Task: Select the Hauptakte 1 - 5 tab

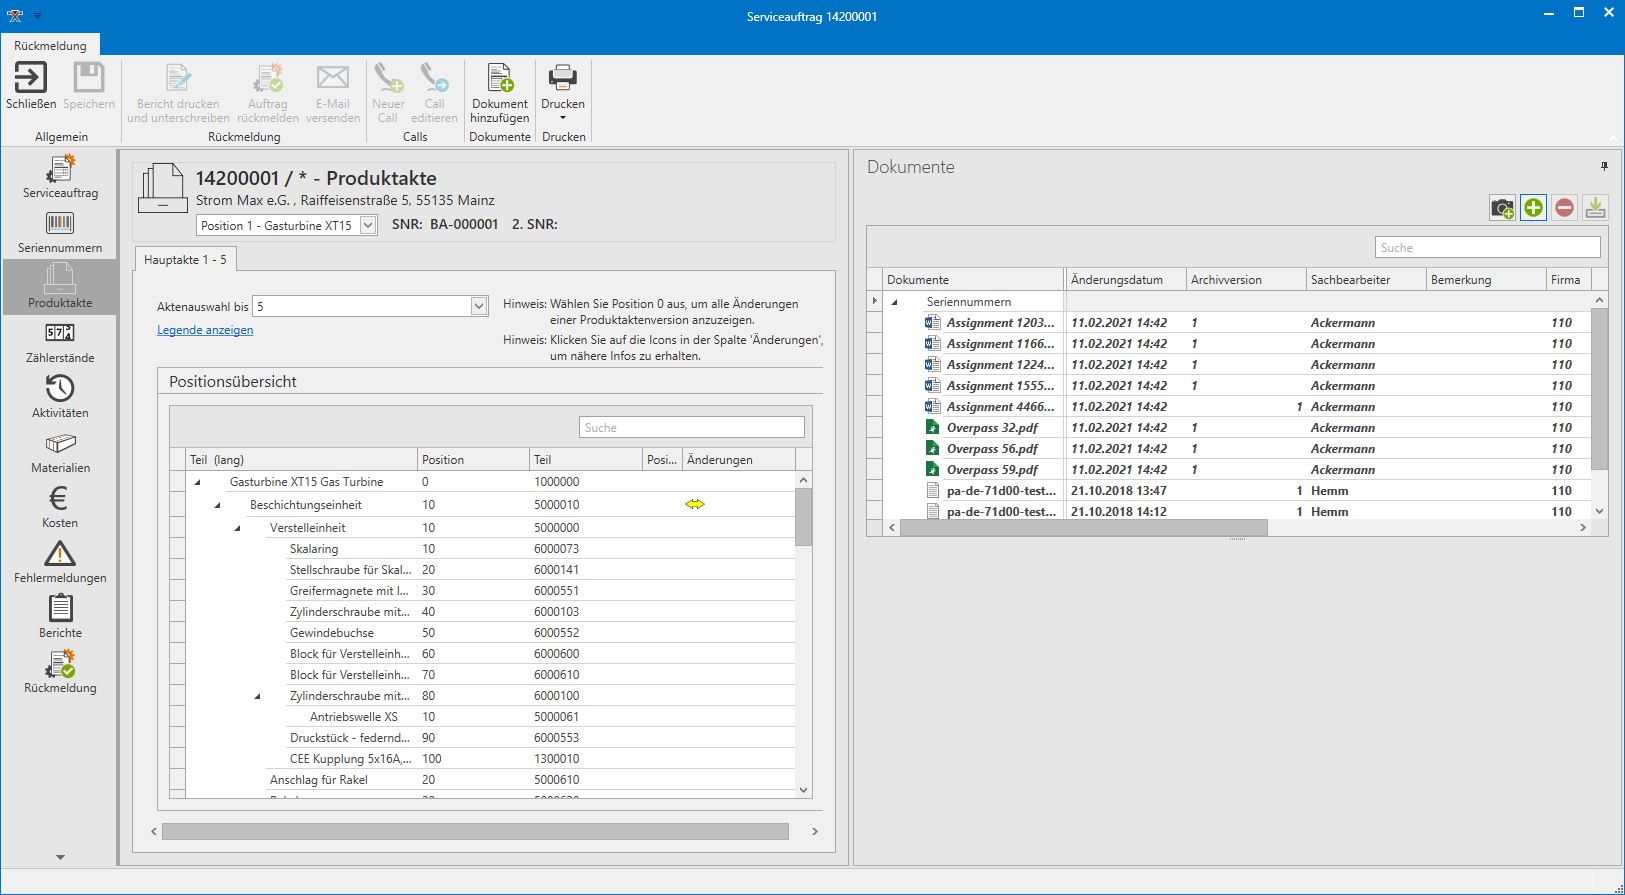Action: click(x=185, y=260)
